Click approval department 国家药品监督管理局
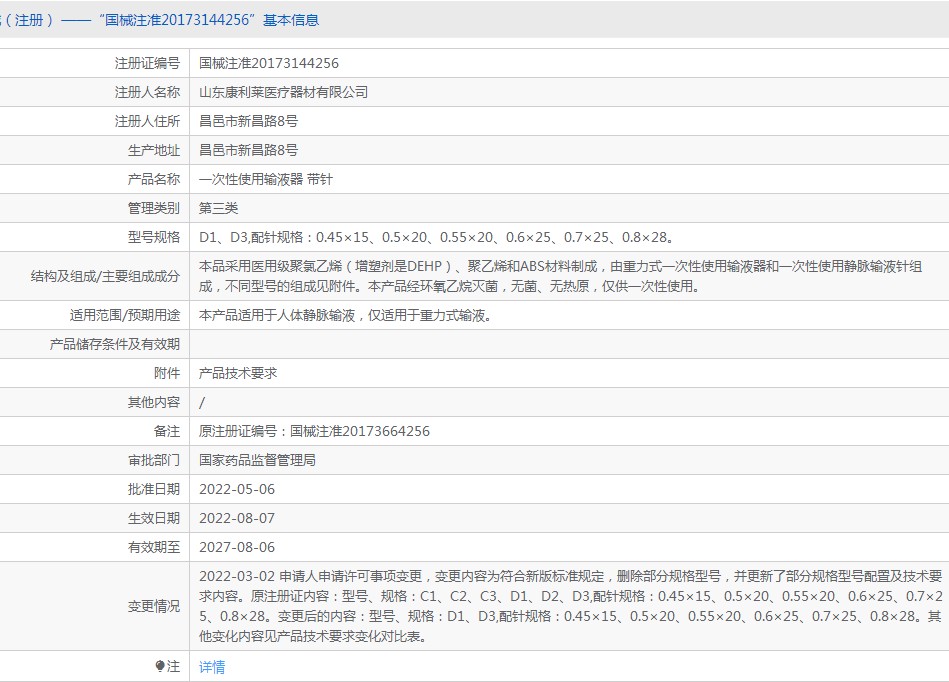 pos(257,461)
